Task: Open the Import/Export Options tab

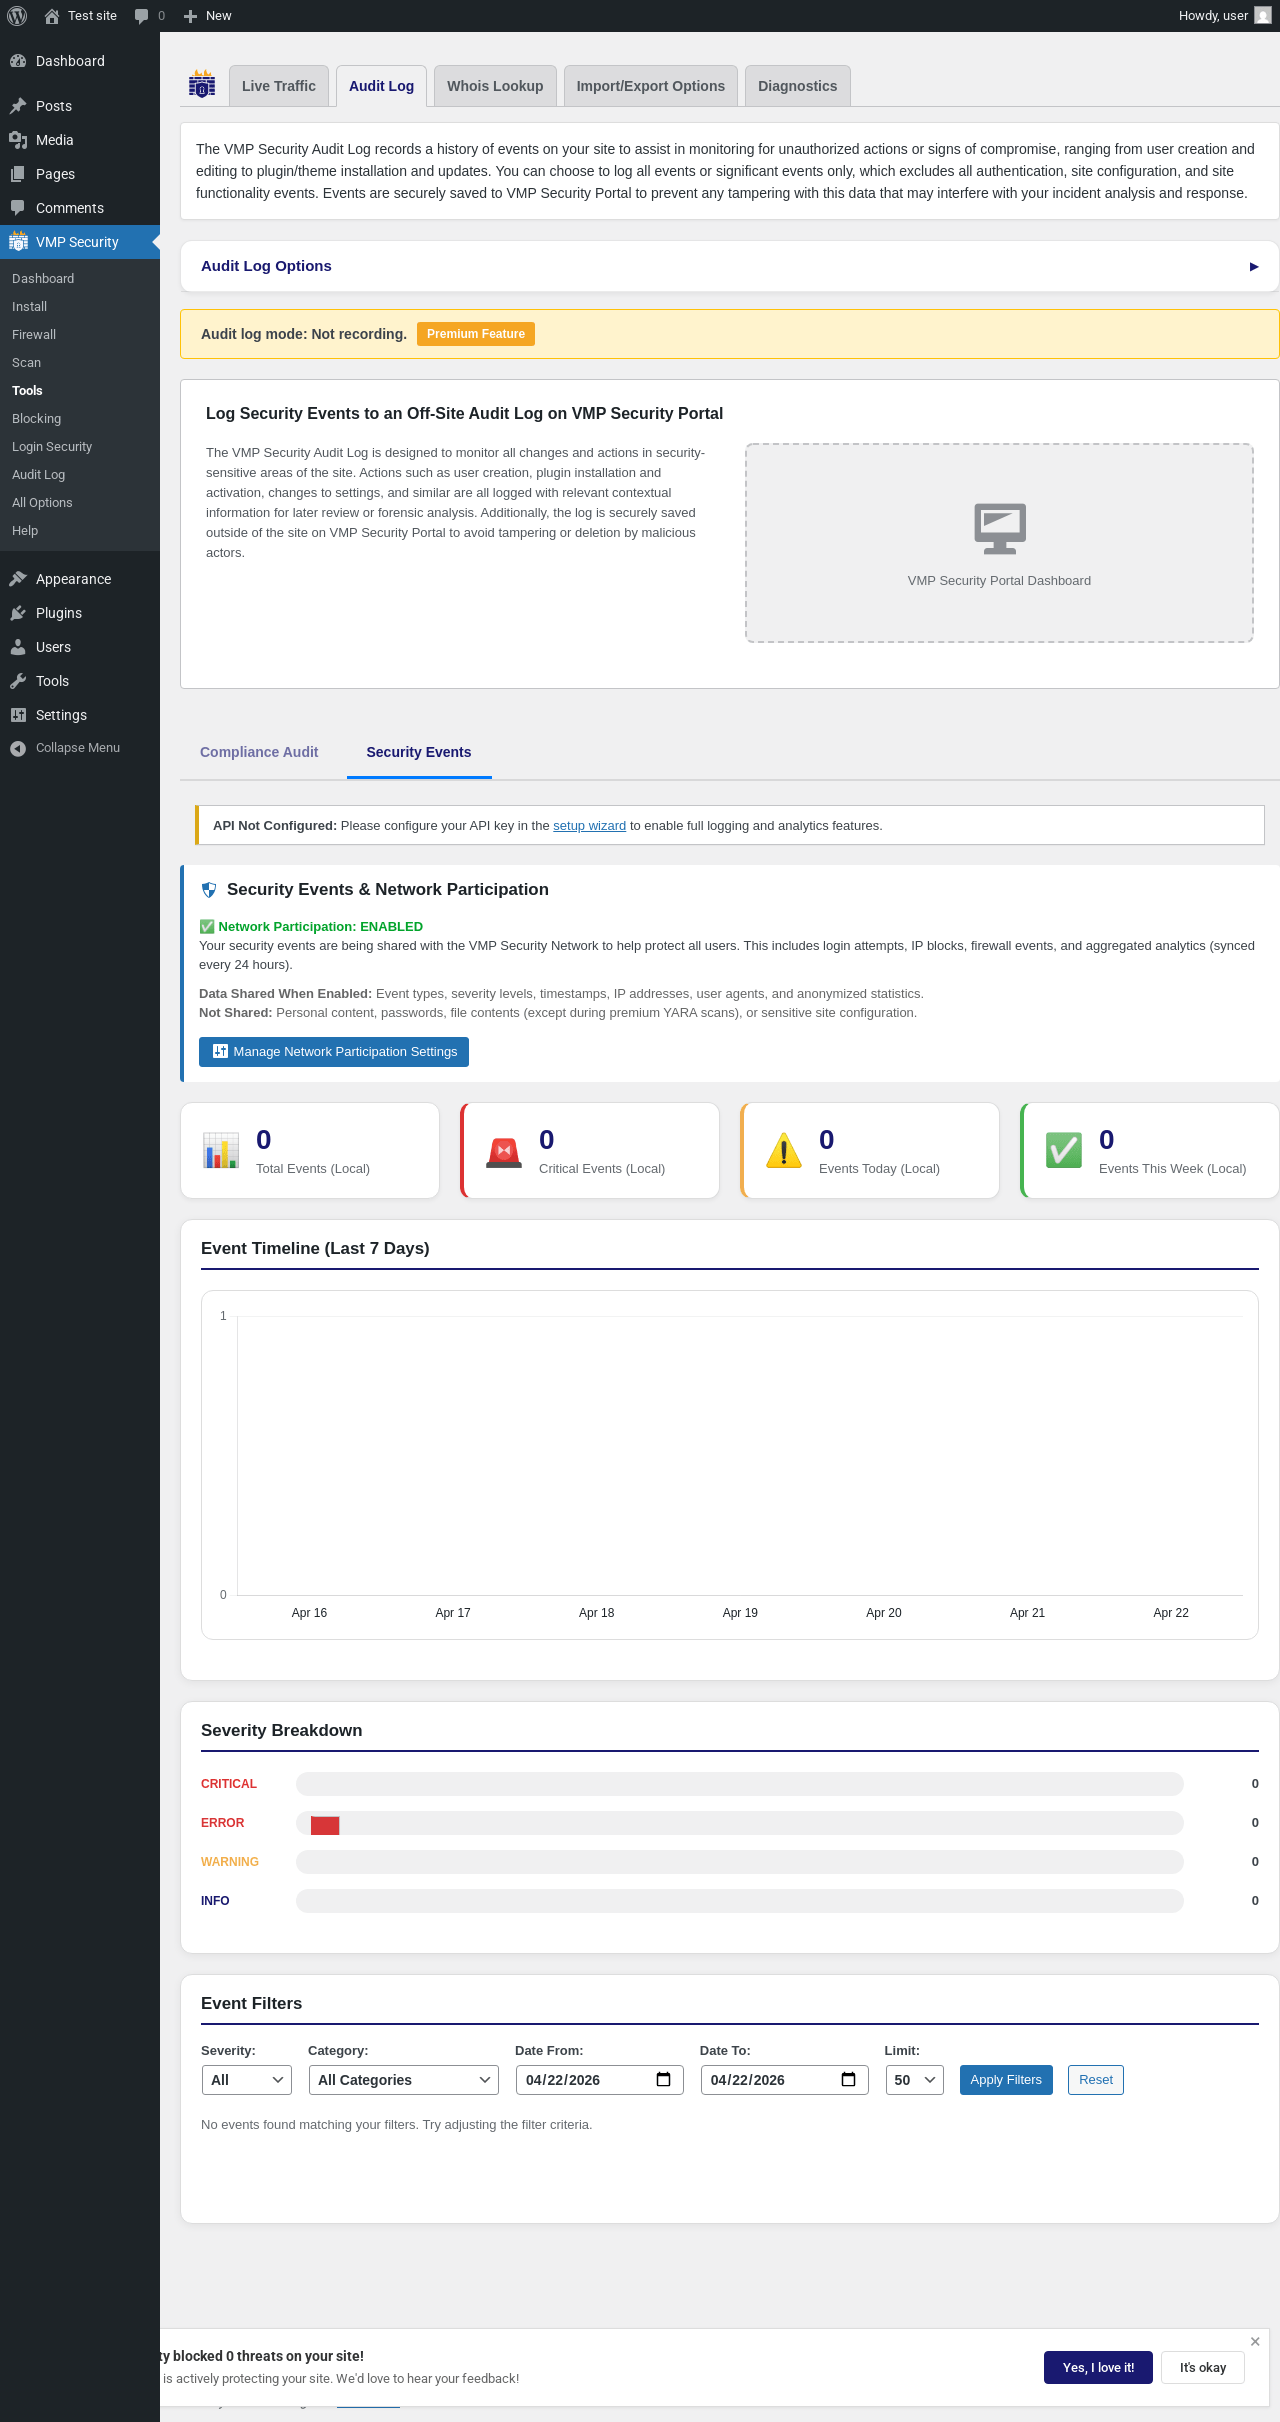Action: (651, 86)
